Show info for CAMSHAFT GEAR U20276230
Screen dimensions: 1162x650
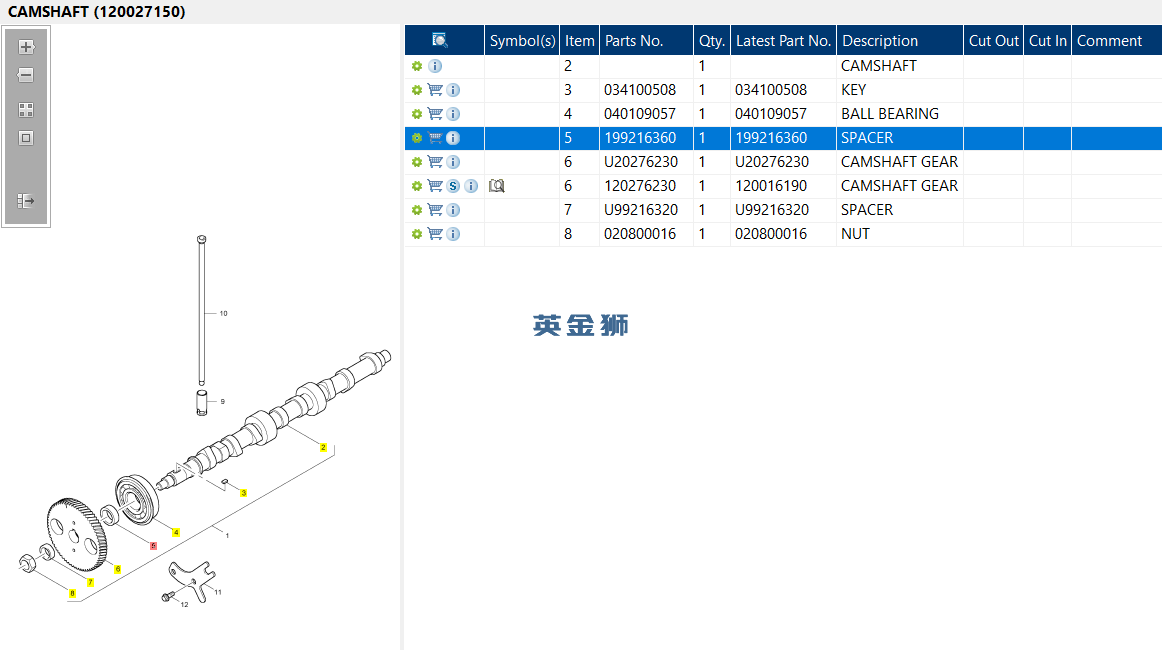[454, 162]
